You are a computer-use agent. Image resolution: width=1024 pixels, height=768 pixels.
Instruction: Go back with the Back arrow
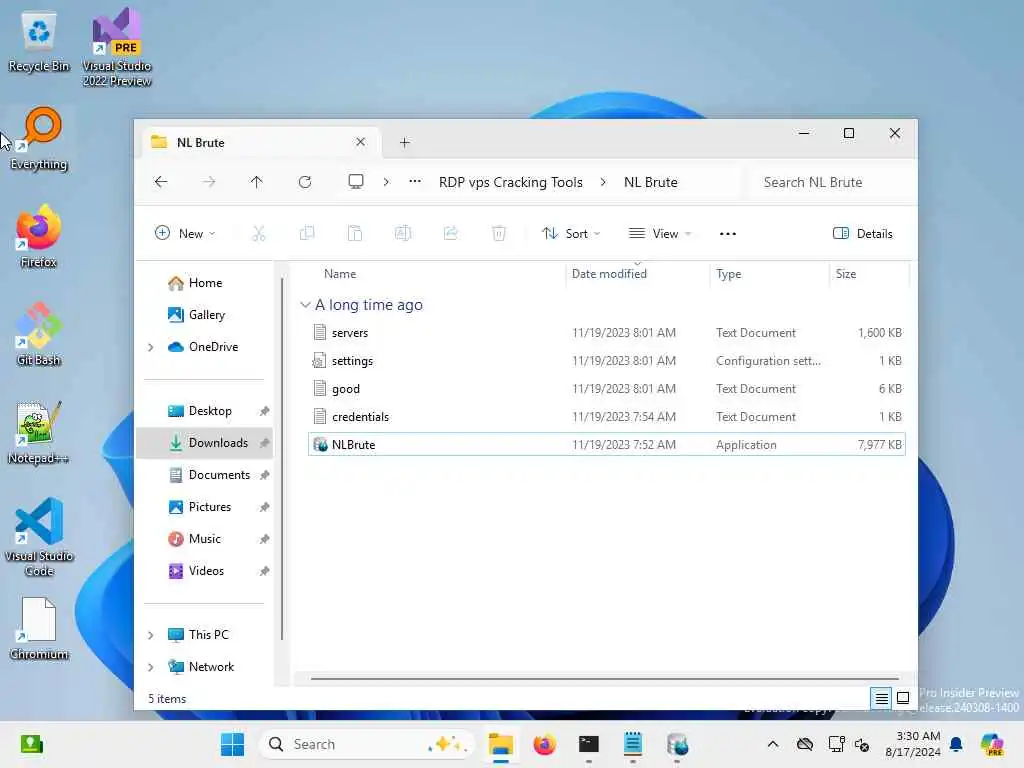pos(161,182)
